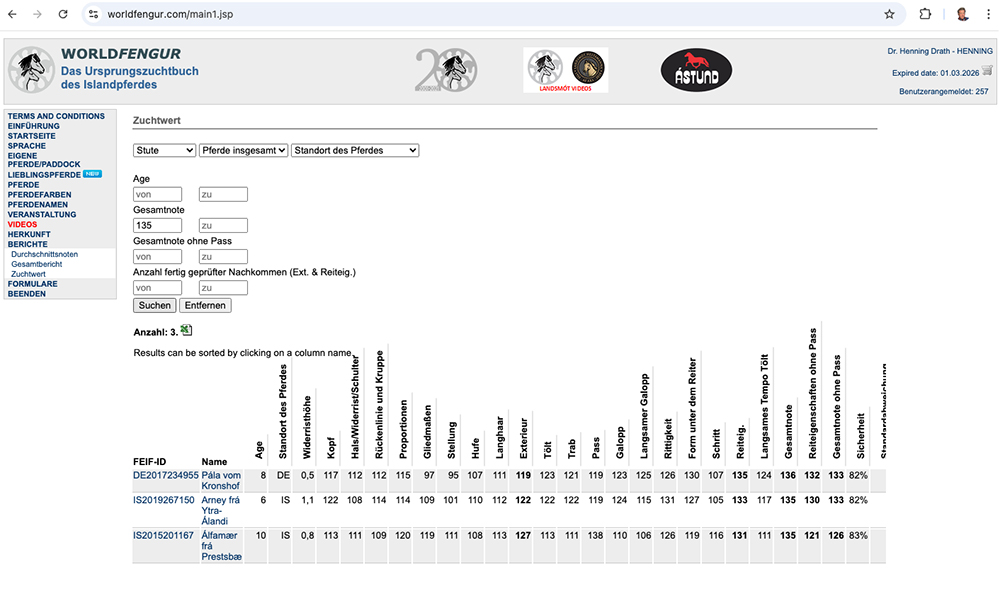Click the 20-year anniversary logo
The height and width of the screenshot is (591, 1000).
[x=446, y=70]
